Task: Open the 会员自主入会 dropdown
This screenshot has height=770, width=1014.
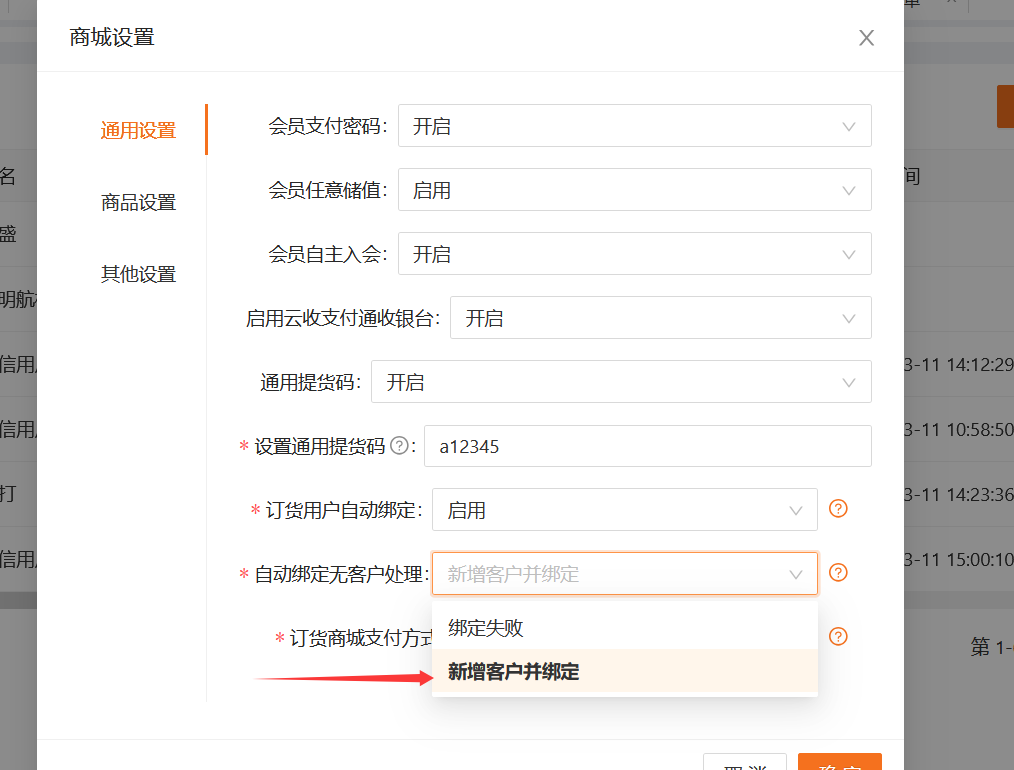Action: [x=634, y=254]
